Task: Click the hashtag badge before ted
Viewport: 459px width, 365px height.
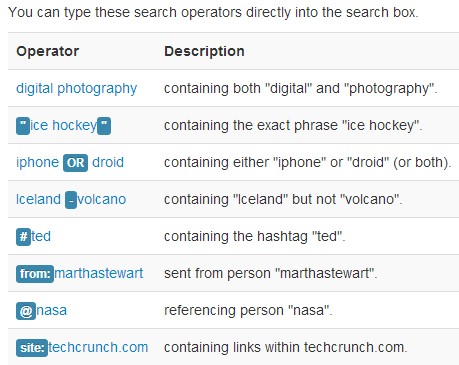Action: (x=23, y=237)
